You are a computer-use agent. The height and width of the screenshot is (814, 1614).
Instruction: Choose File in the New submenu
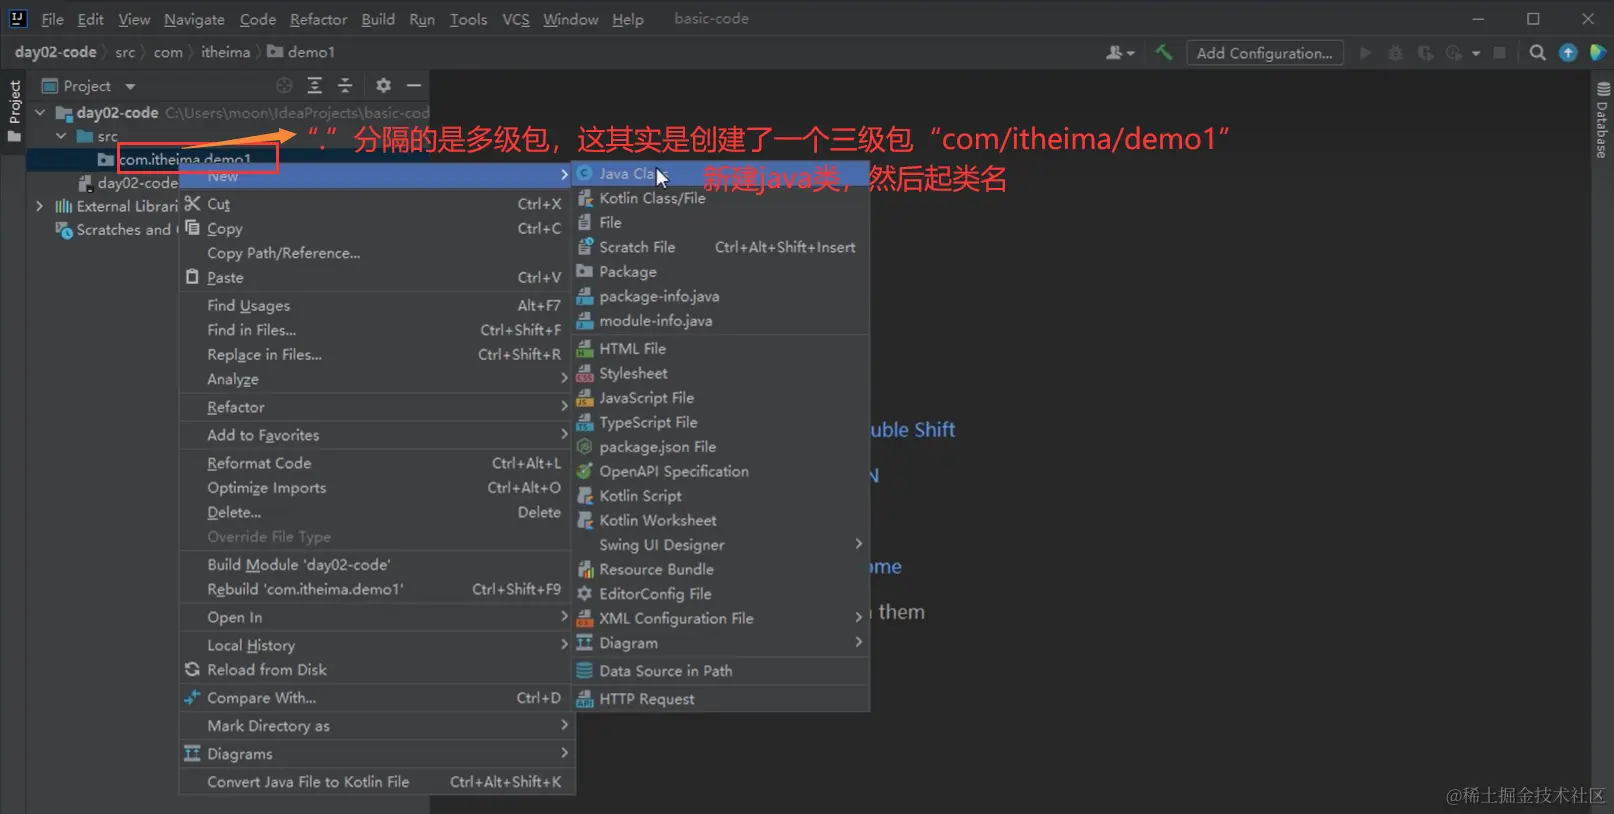tap(721, 223)
